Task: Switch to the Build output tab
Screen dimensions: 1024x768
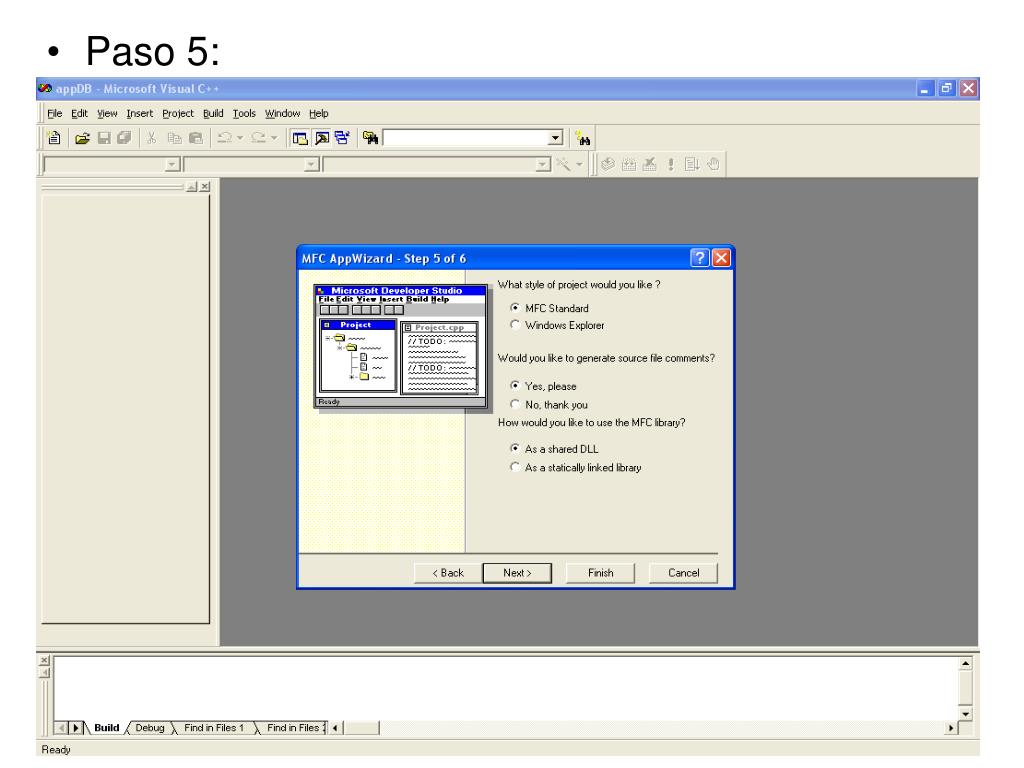Action: (106, 728)
